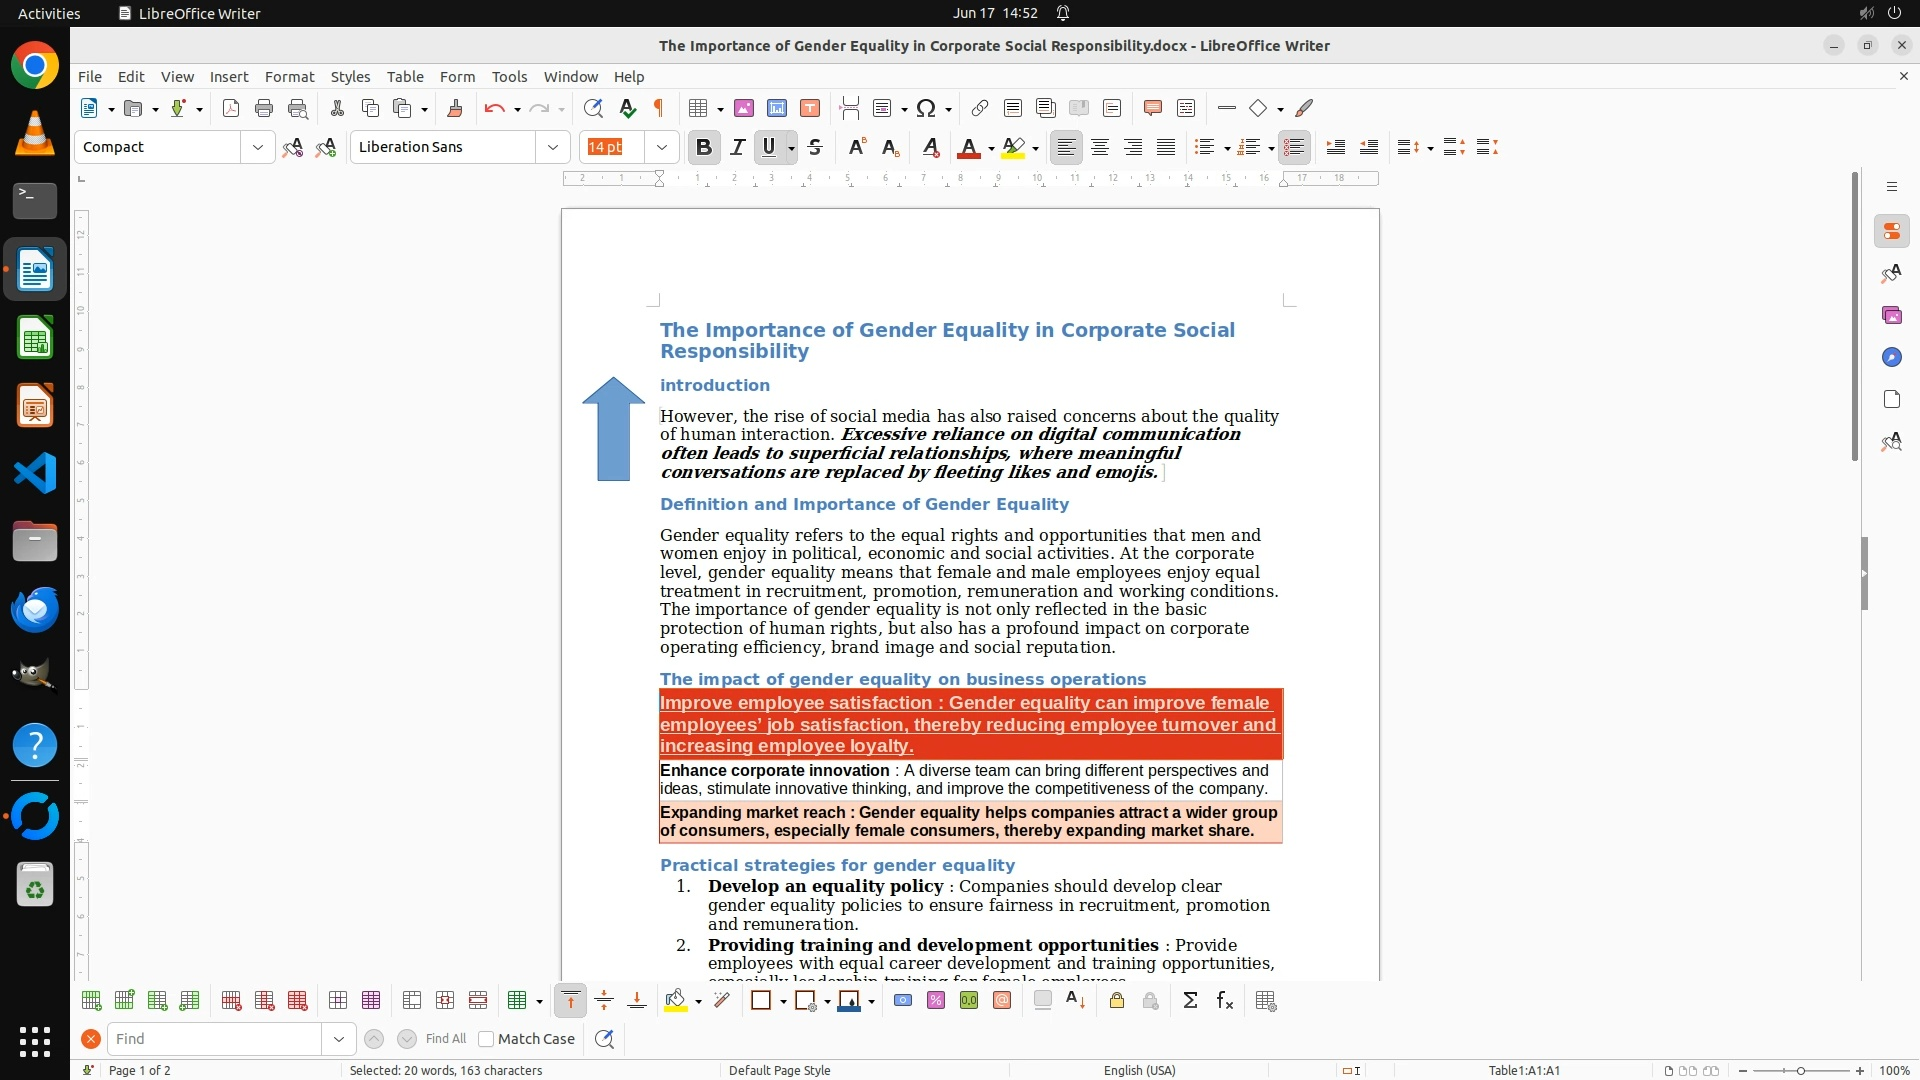Open the Navigator sidebar panel

[x=1891, y=357]
